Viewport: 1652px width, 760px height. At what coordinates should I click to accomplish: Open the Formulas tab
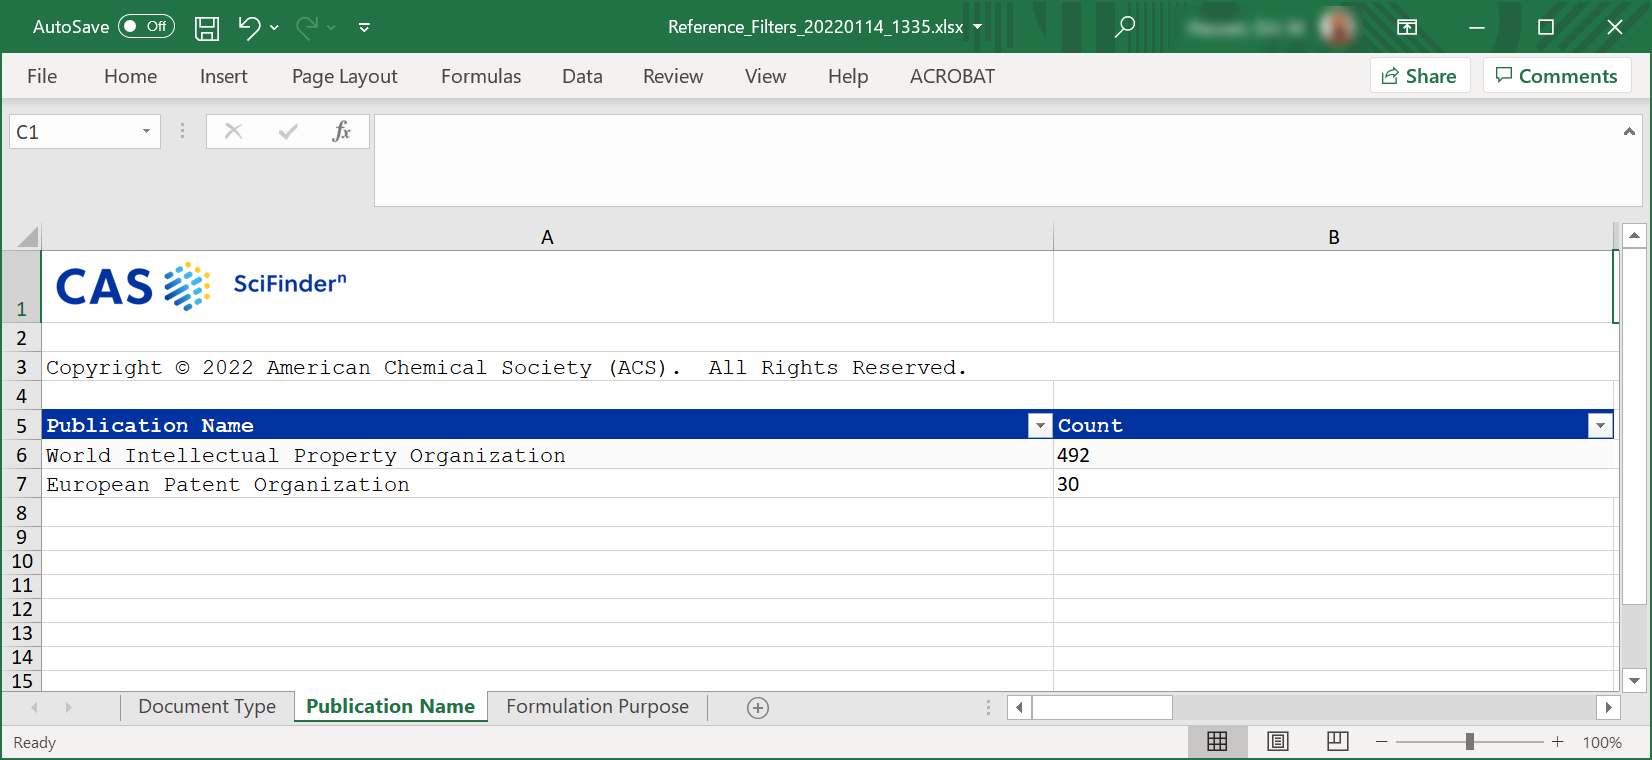pos(481,76)
